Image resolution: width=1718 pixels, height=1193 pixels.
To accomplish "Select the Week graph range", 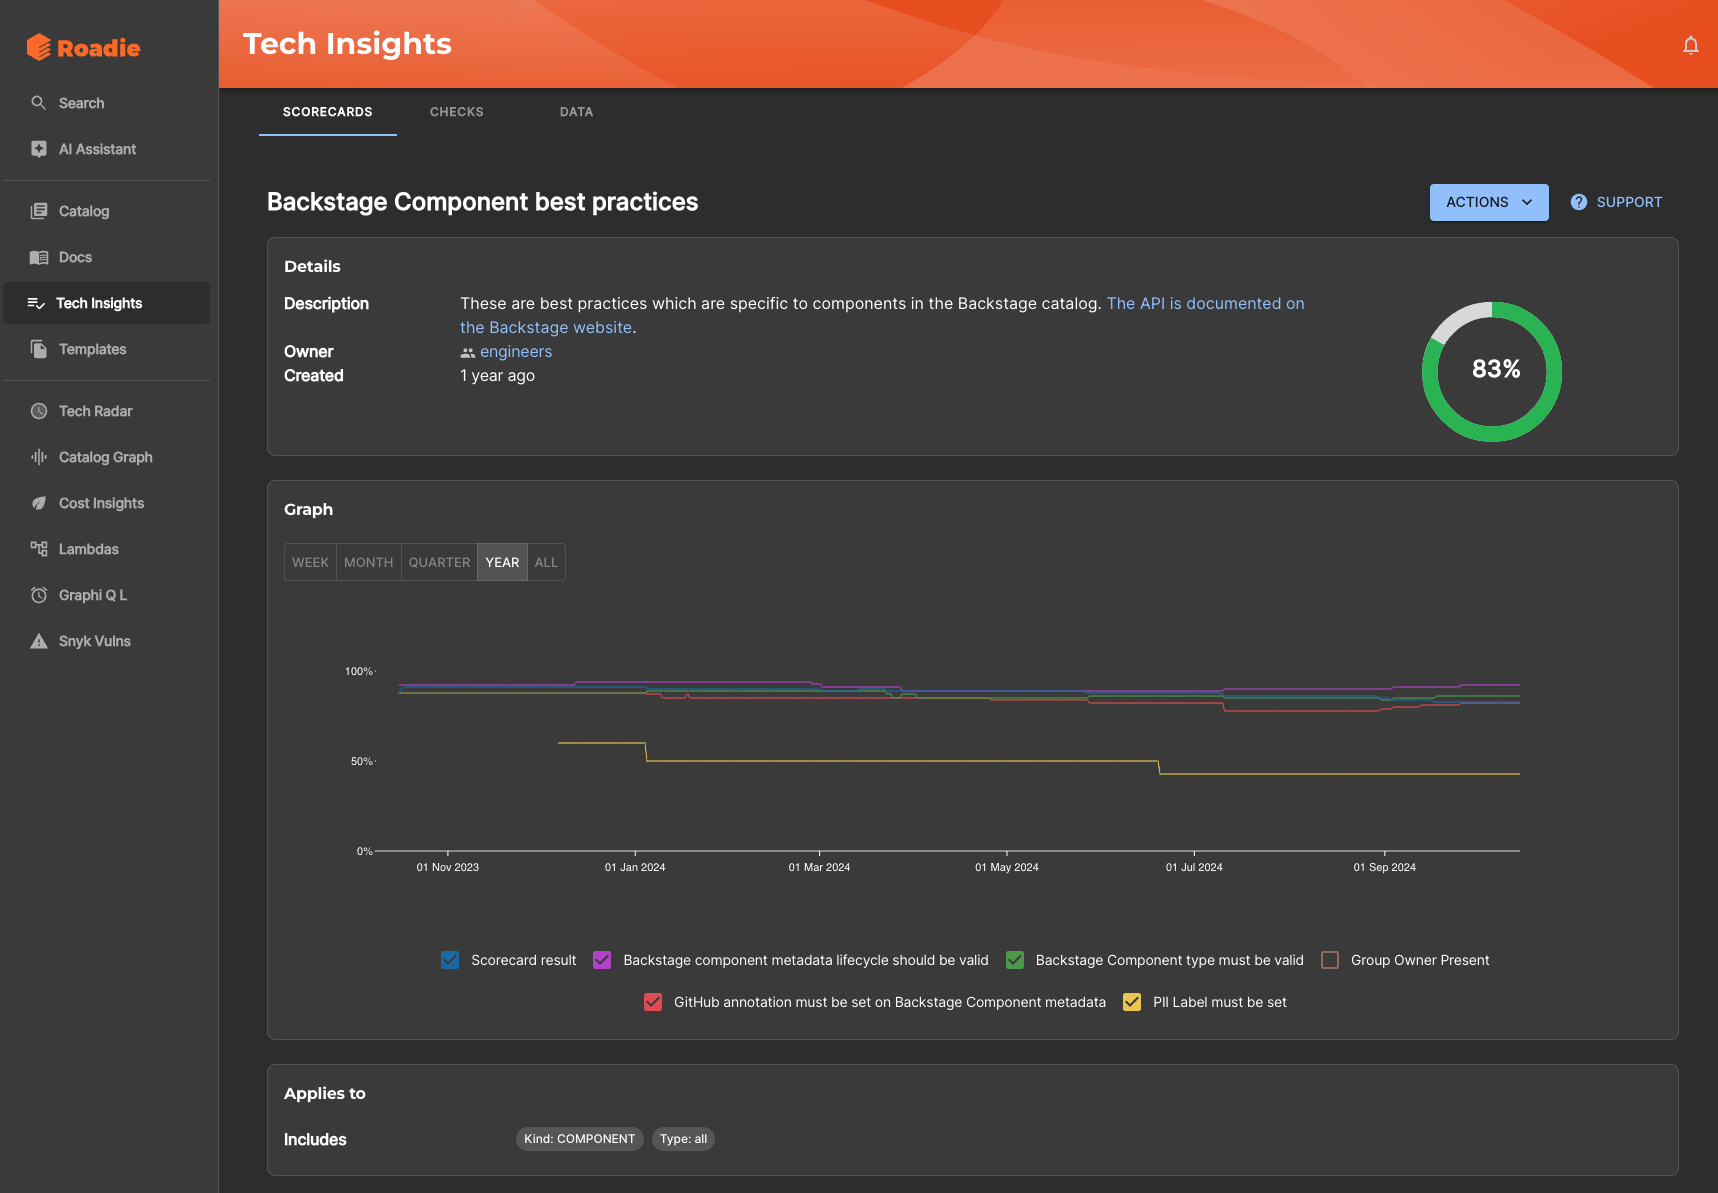I will (x=310, y=562).
